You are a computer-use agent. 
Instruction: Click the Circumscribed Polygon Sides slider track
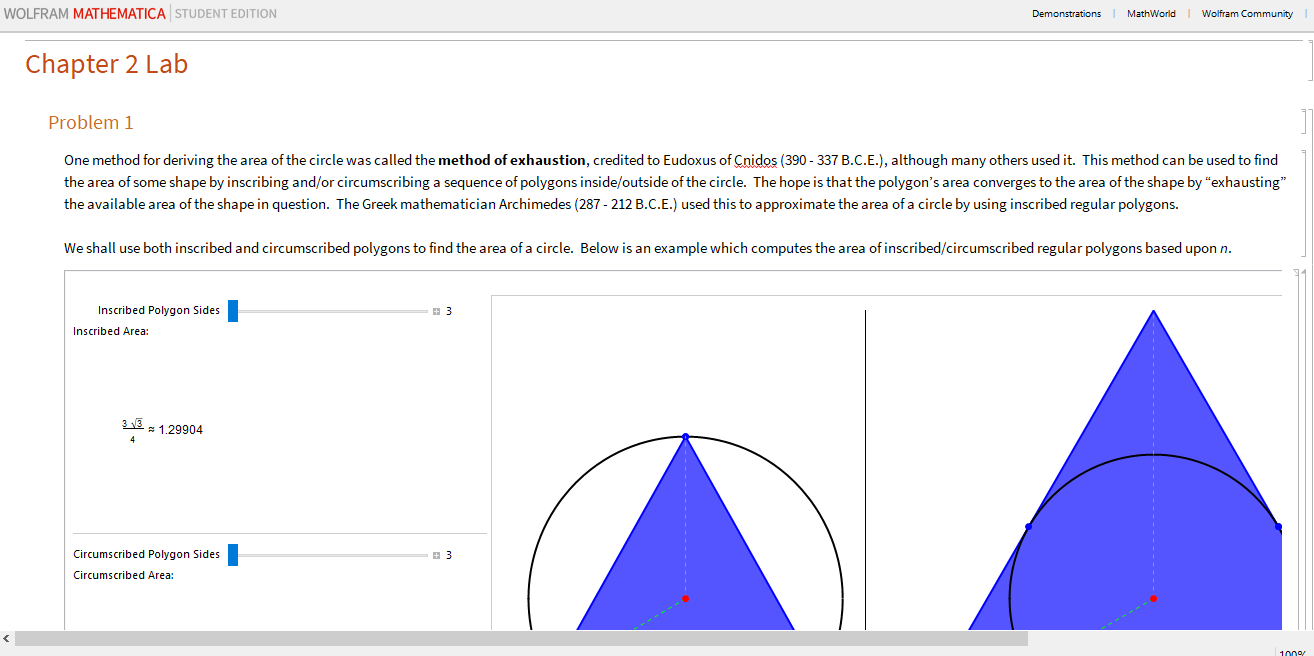[330, 554]
